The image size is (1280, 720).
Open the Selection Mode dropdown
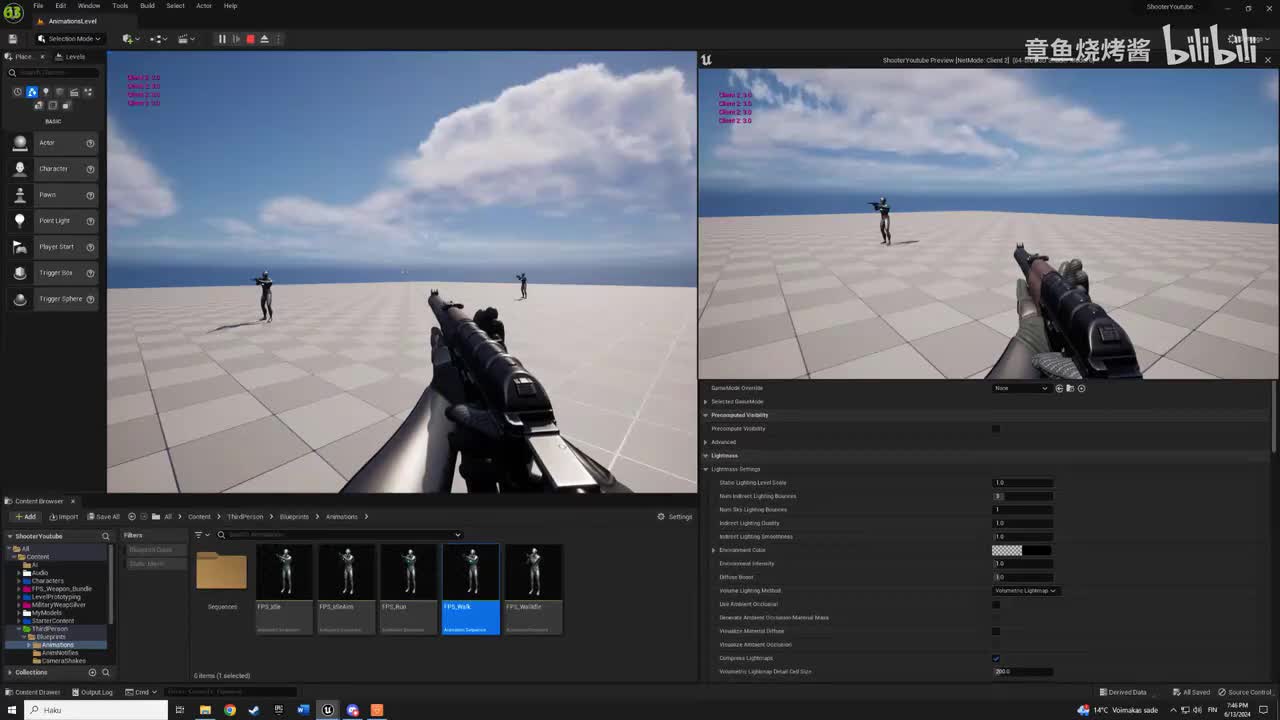tap(69, 39)
